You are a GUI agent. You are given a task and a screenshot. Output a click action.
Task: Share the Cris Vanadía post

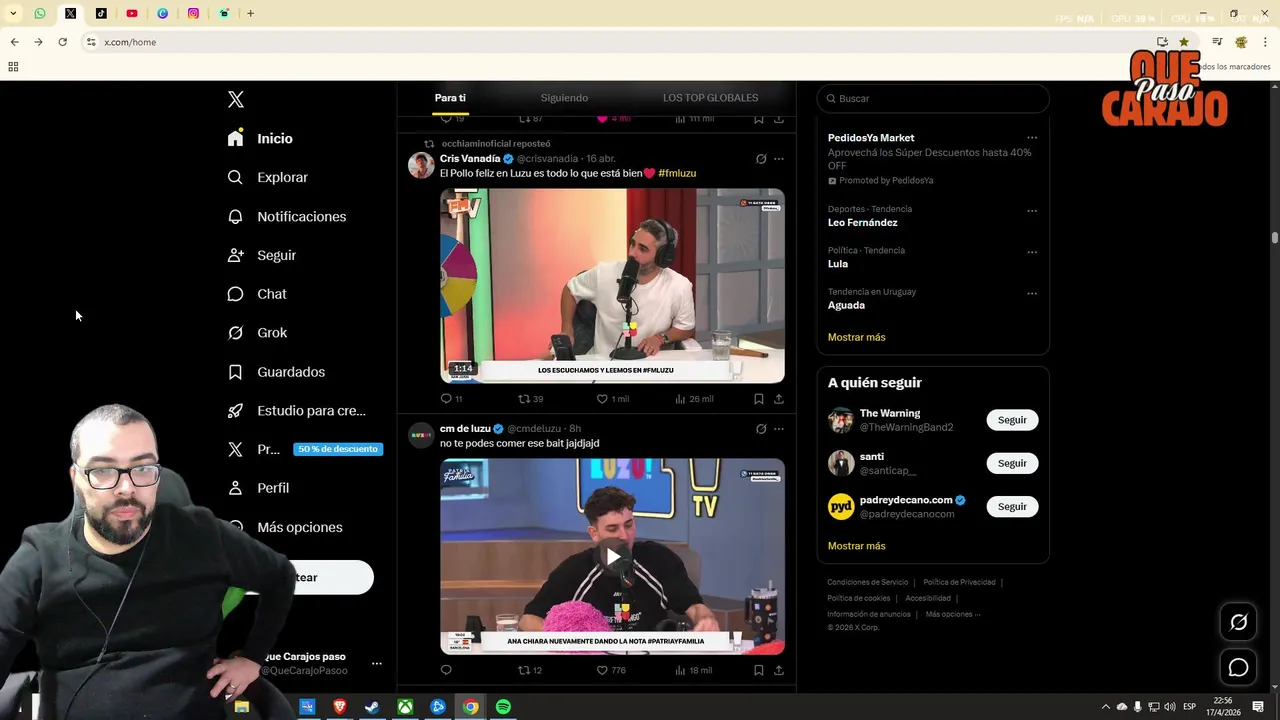point(779,399)
